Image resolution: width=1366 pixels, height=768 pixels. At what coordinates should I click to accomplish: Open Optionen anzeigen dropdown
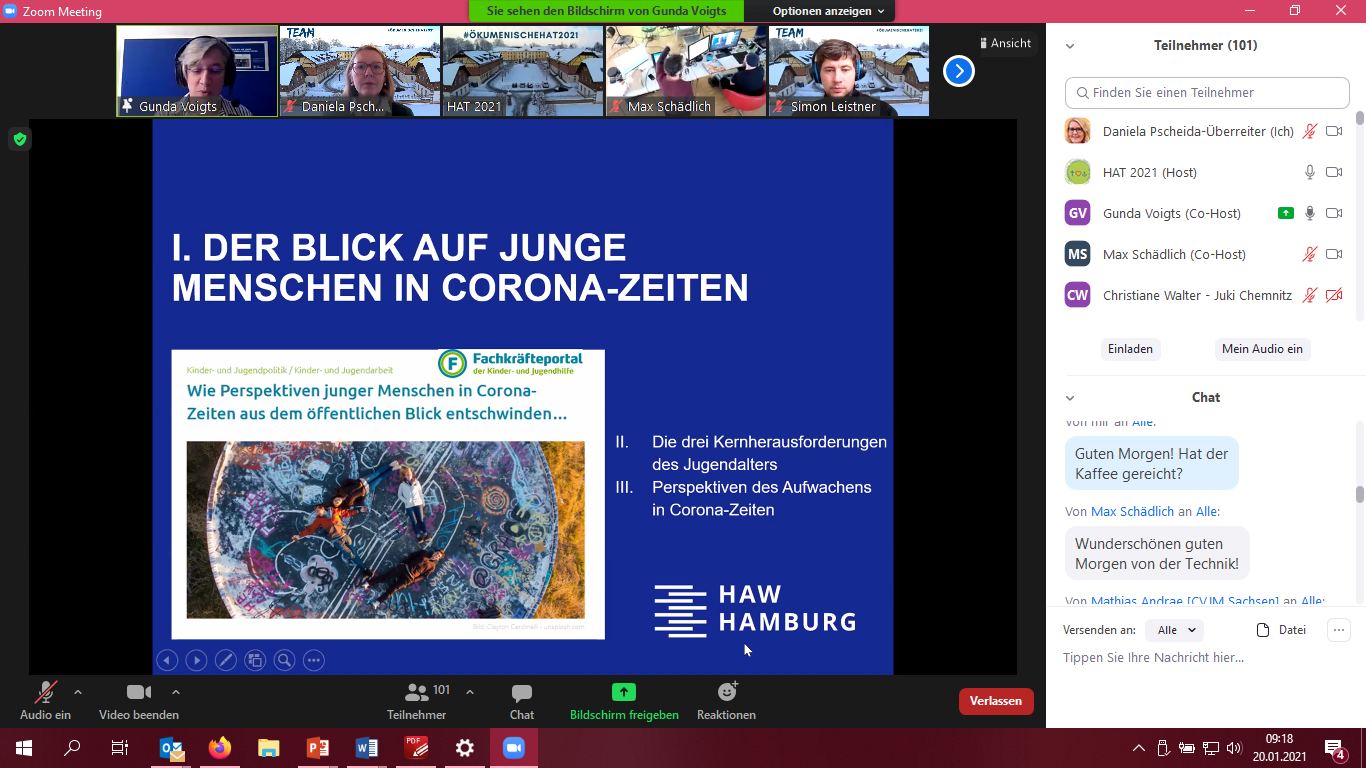pos(828,11)
